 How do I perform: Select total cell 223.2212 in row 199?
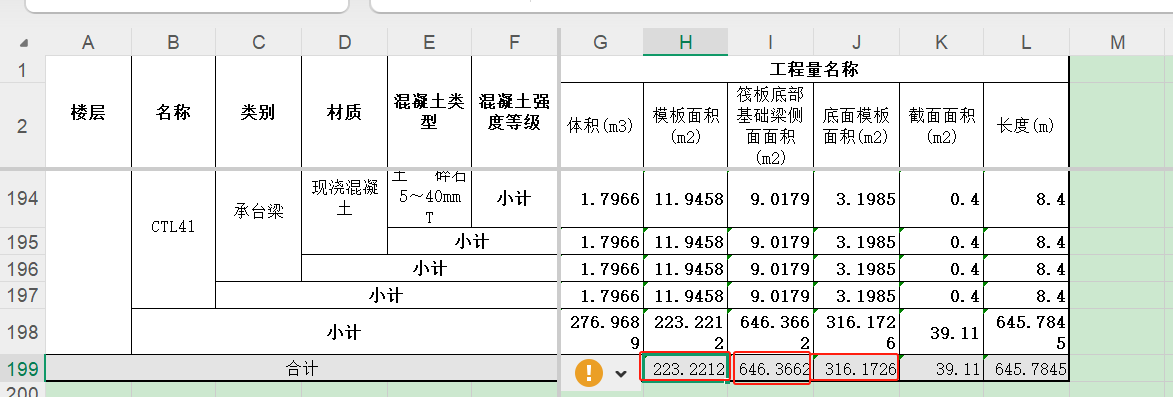[685, 369]
